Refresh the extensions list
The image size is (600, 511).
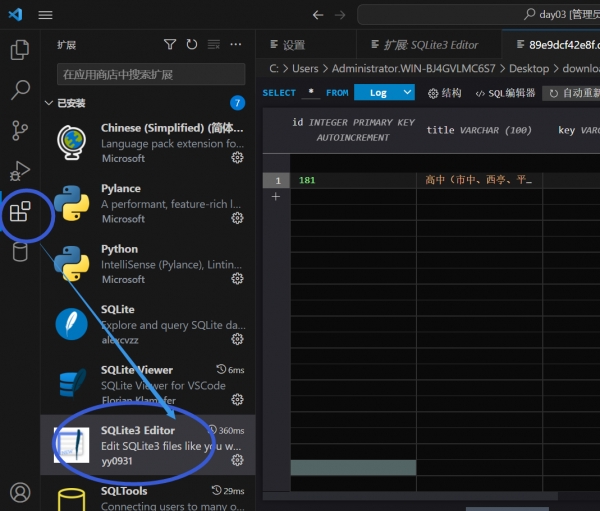click(x=192, y=44)
